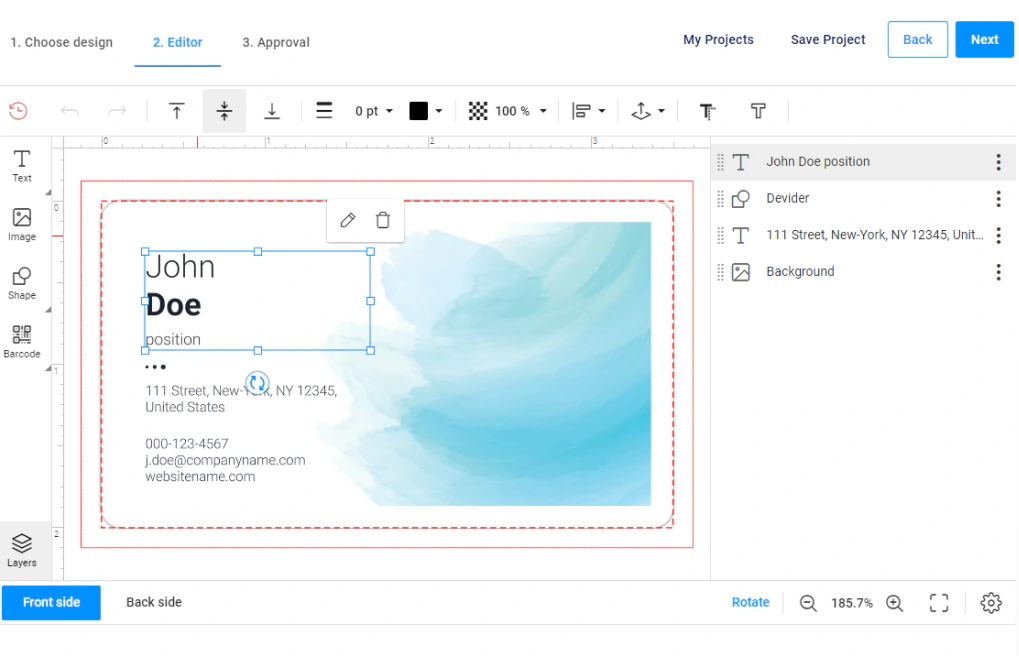This screenshot has width=1019, height=656.
Task: Select the Text tool in sidebar
Action: [x=21, y=166]
